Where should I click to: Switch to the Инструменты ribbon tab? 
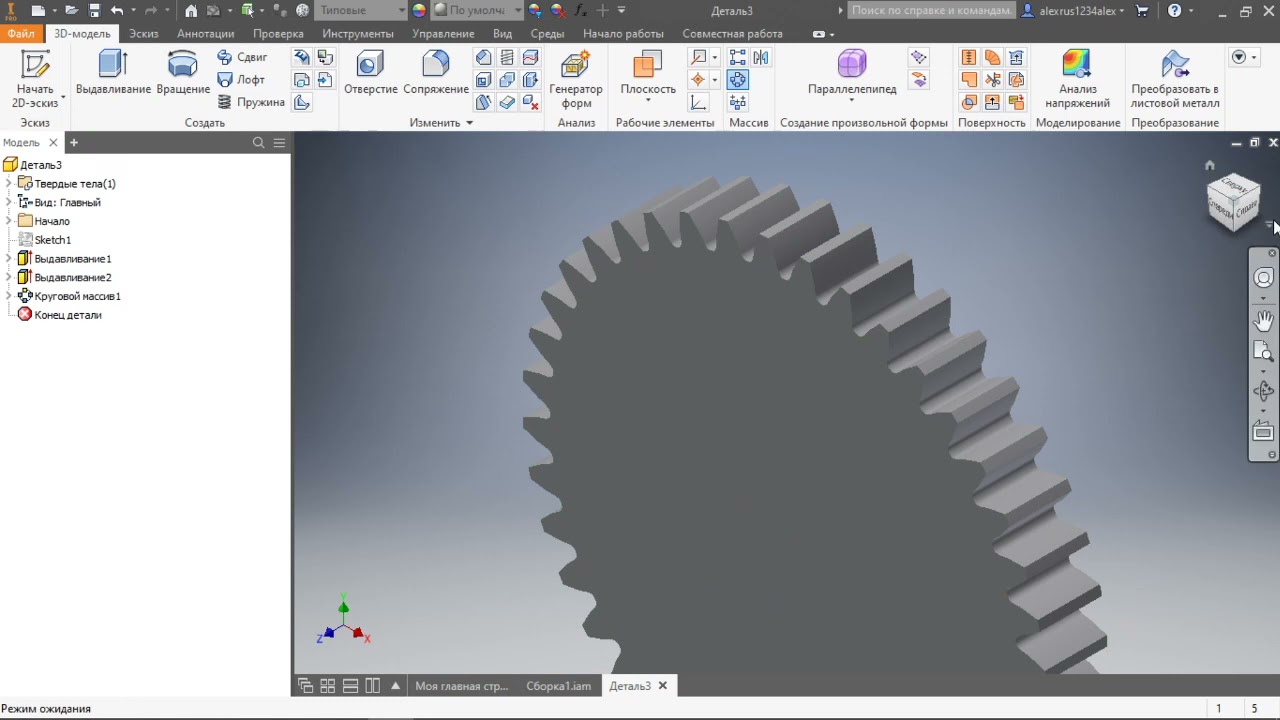[x=358, y=33]
